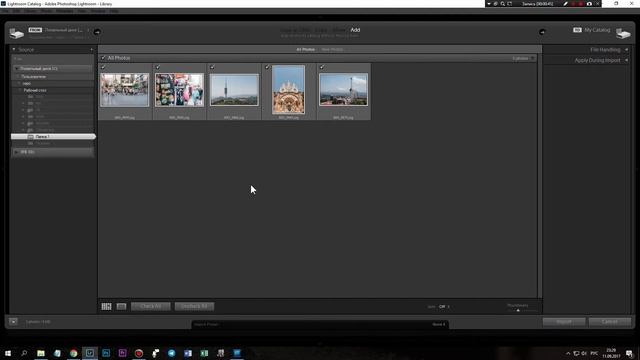The image size is (640, 360).
Task: Select the first street photo thumbnail
Action: (125, 90)
